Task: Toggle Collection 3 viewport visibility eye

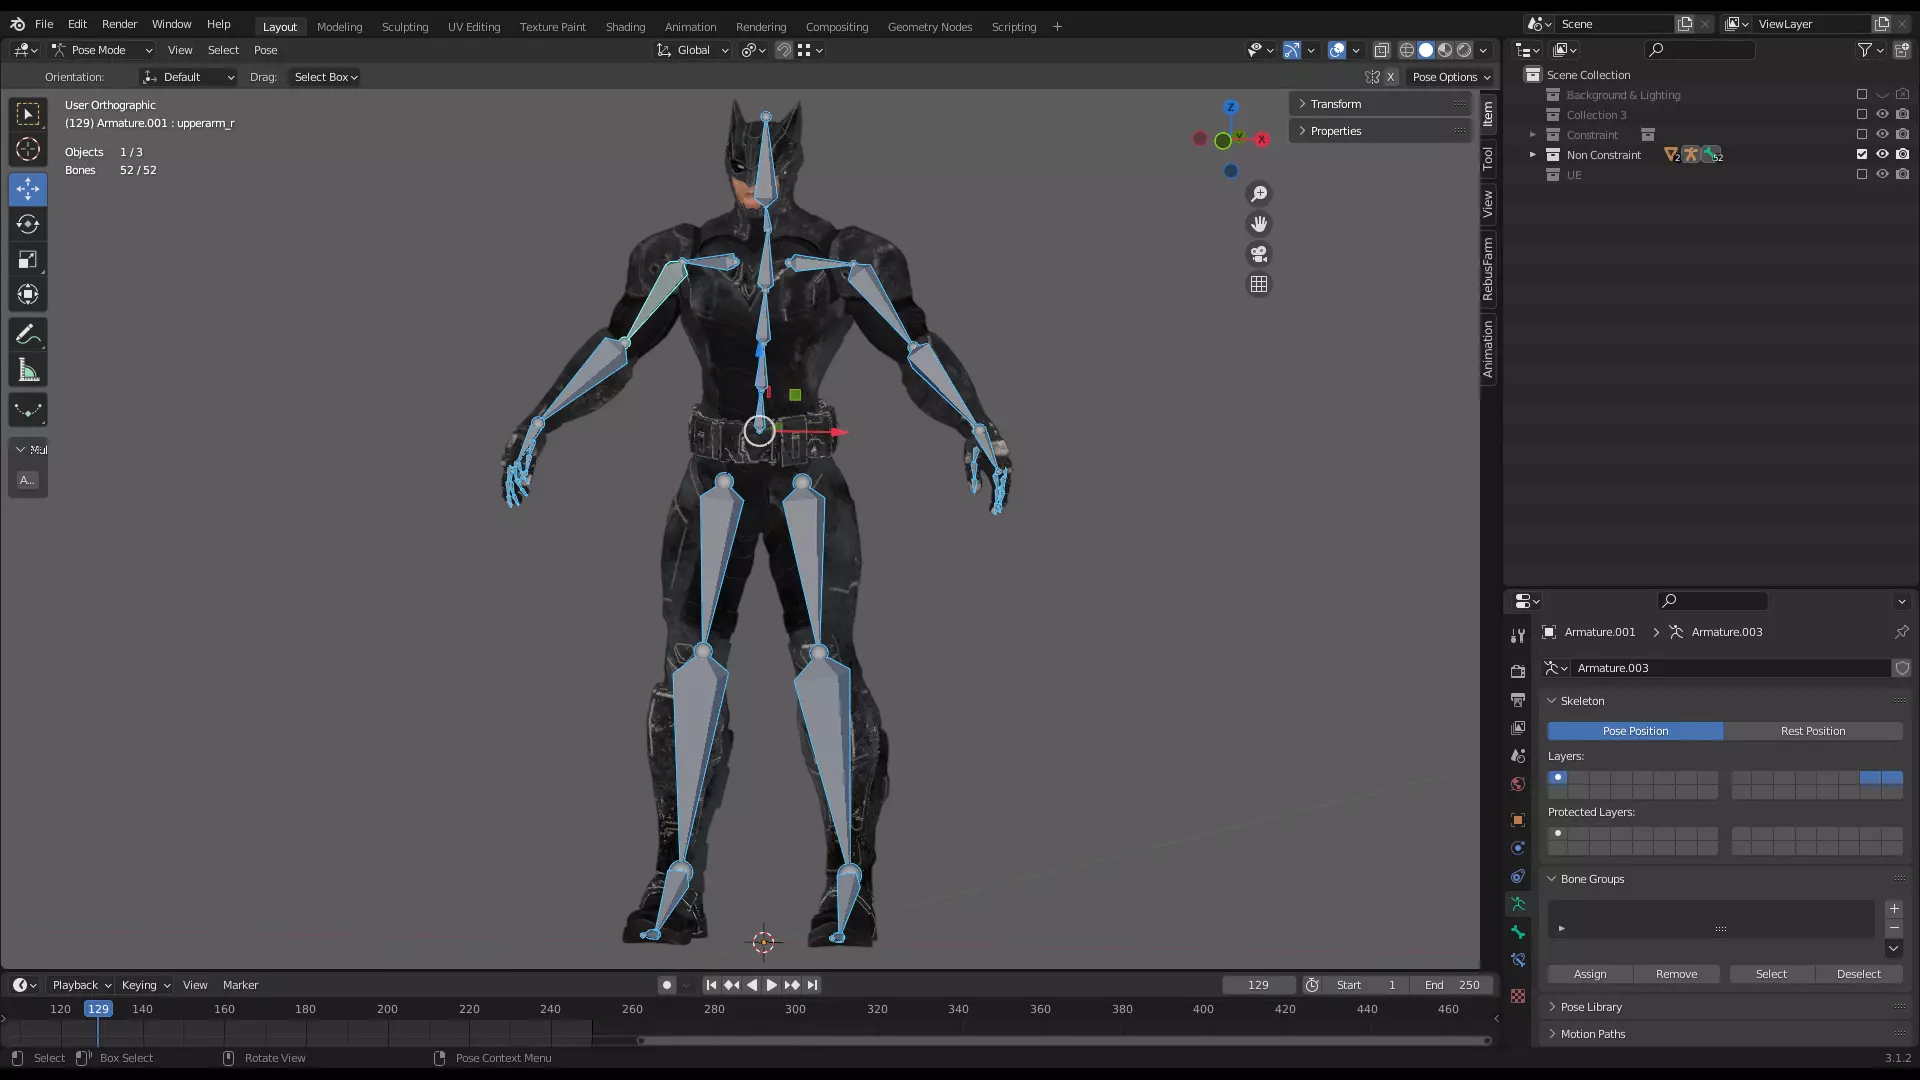Action: pos(1882,114)
